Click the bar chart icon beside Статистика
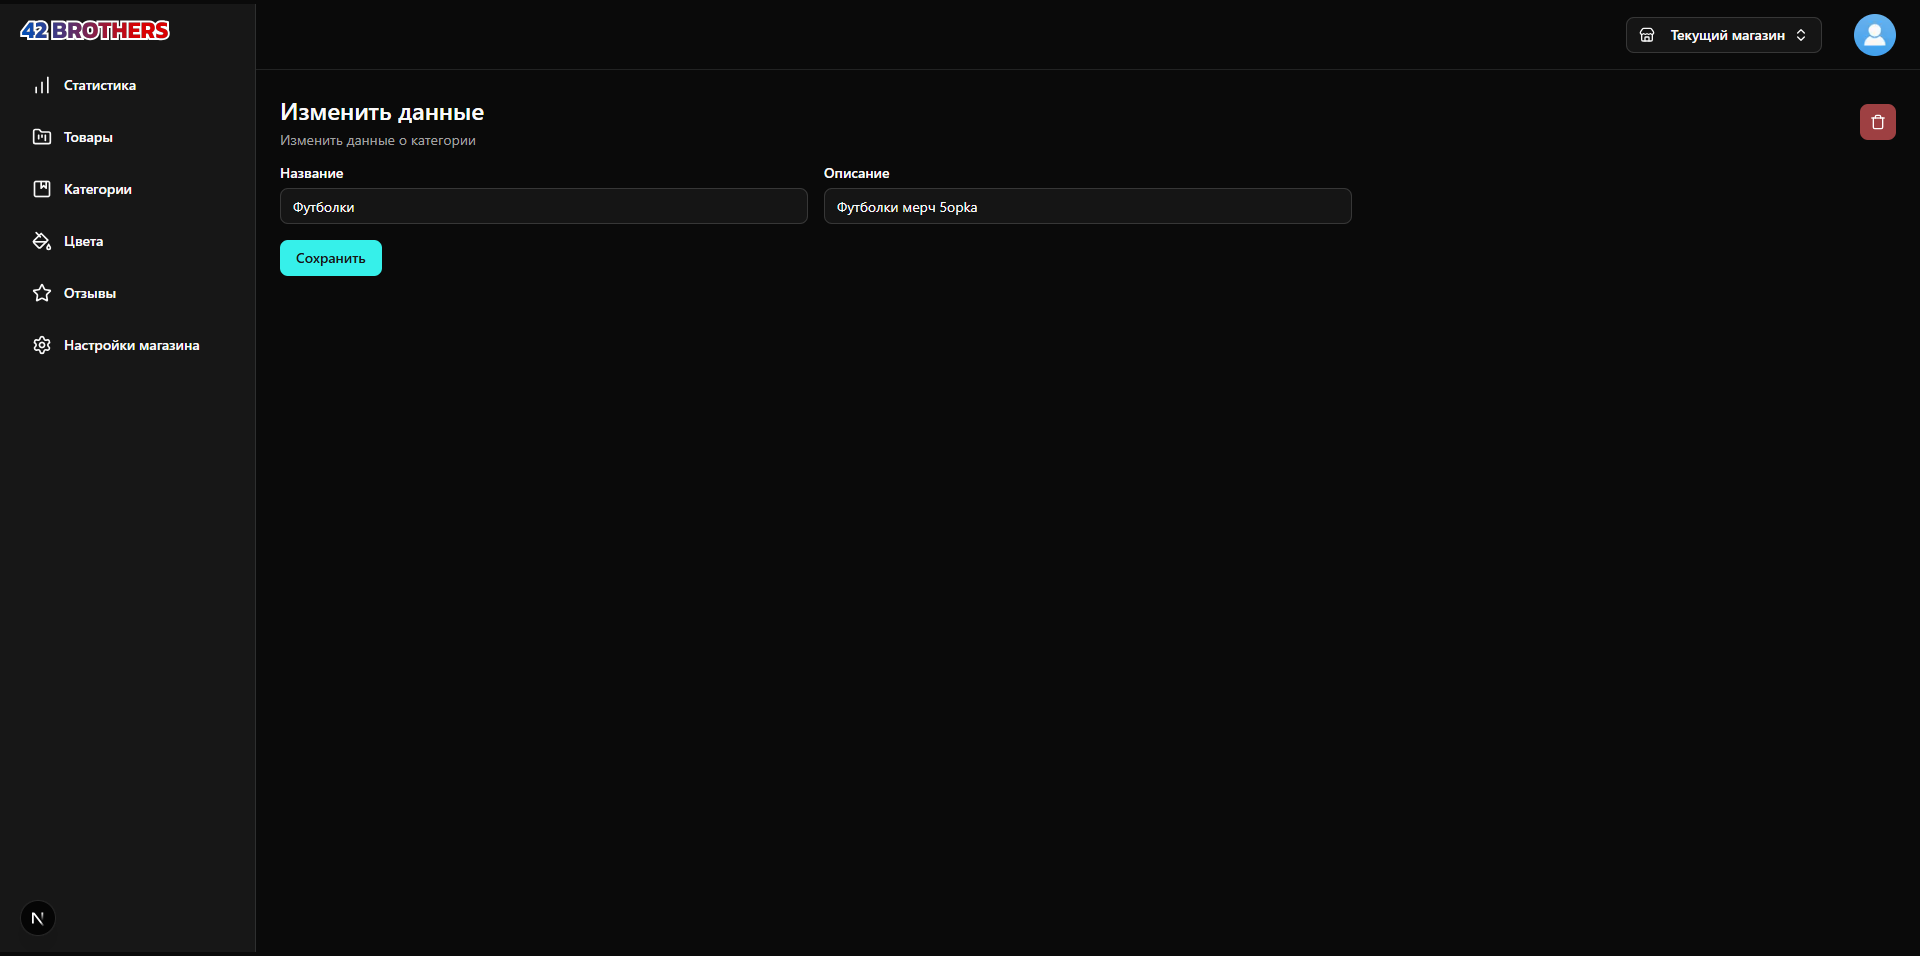1920x956 pixels. point(42,86)
